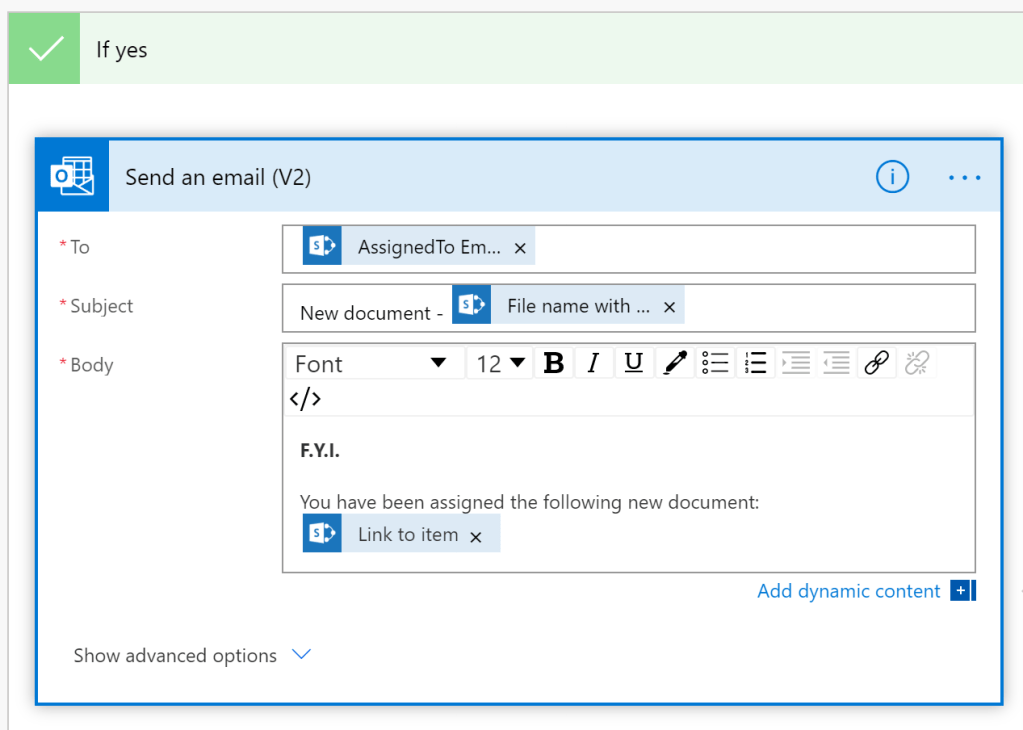Toggle bold formatting in the body toolbar
This screenshot has width=1023, height=730.
pyautogui.click(x=554, y=364)
